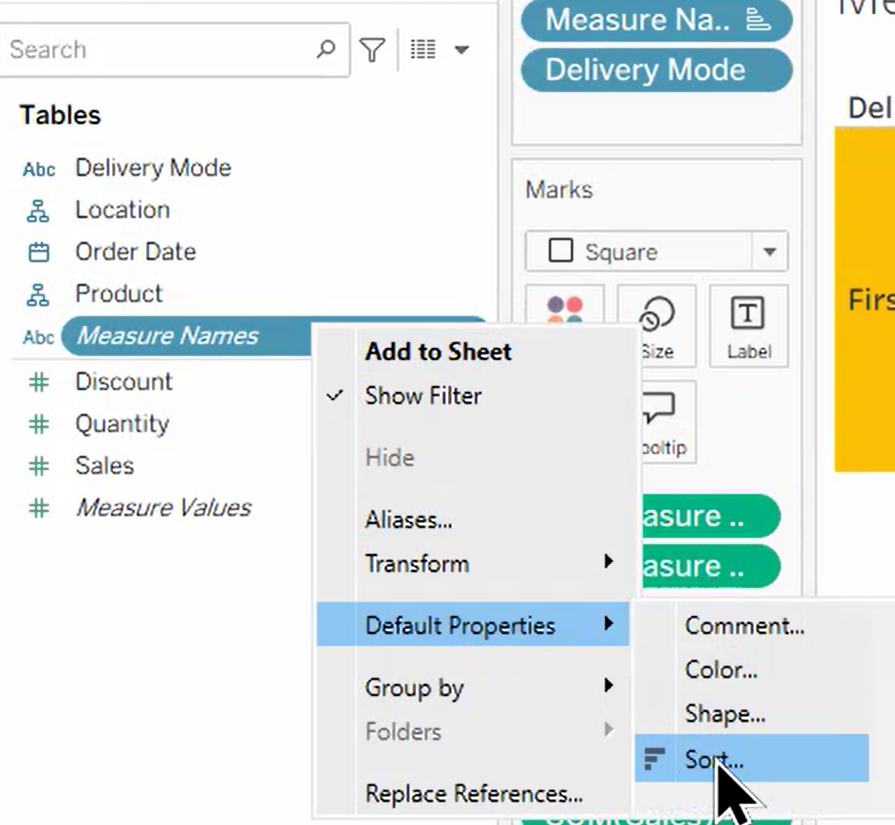The width and height of the screenshot is (895, 825).
Task: Click the Transform submenu arrow
Action: [609, 562]
